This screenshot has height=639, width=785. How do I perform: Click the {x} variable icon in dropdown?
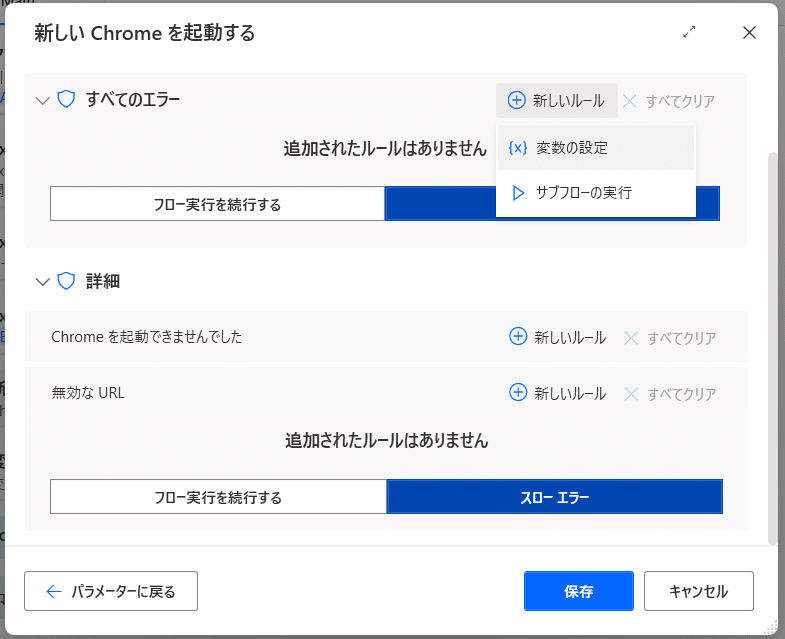518,148
